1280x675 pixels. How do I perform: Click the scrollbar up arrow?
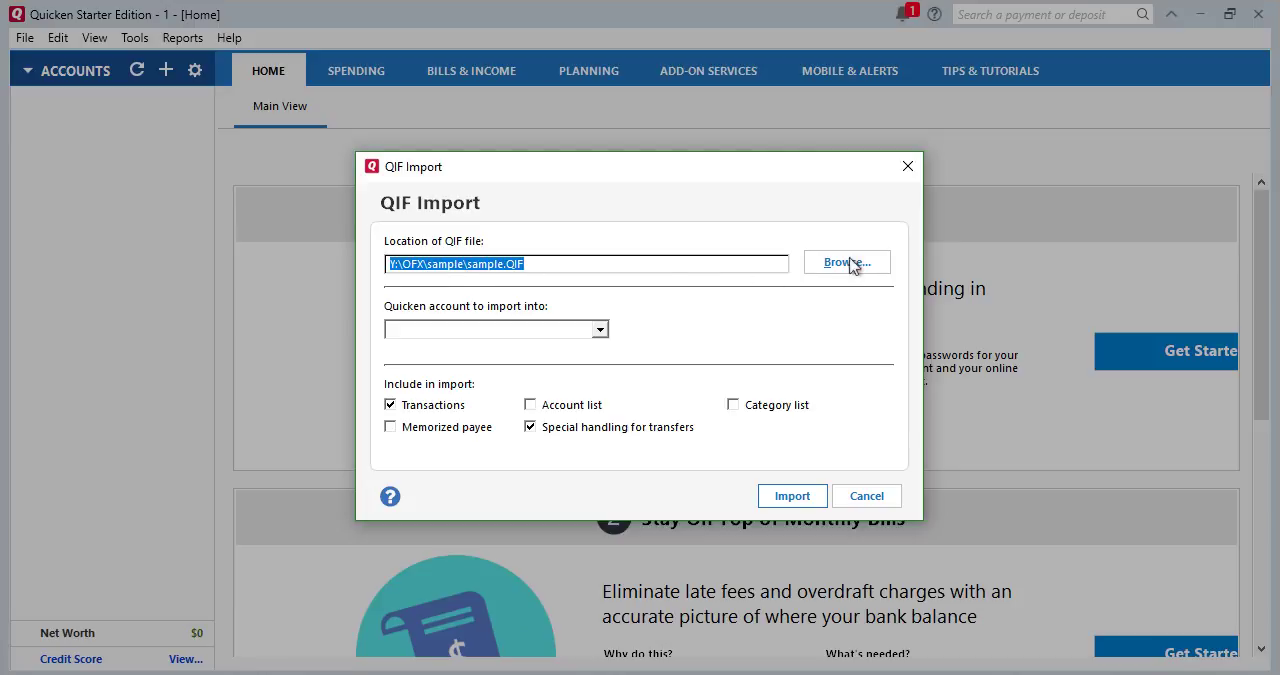[1261, 182]
